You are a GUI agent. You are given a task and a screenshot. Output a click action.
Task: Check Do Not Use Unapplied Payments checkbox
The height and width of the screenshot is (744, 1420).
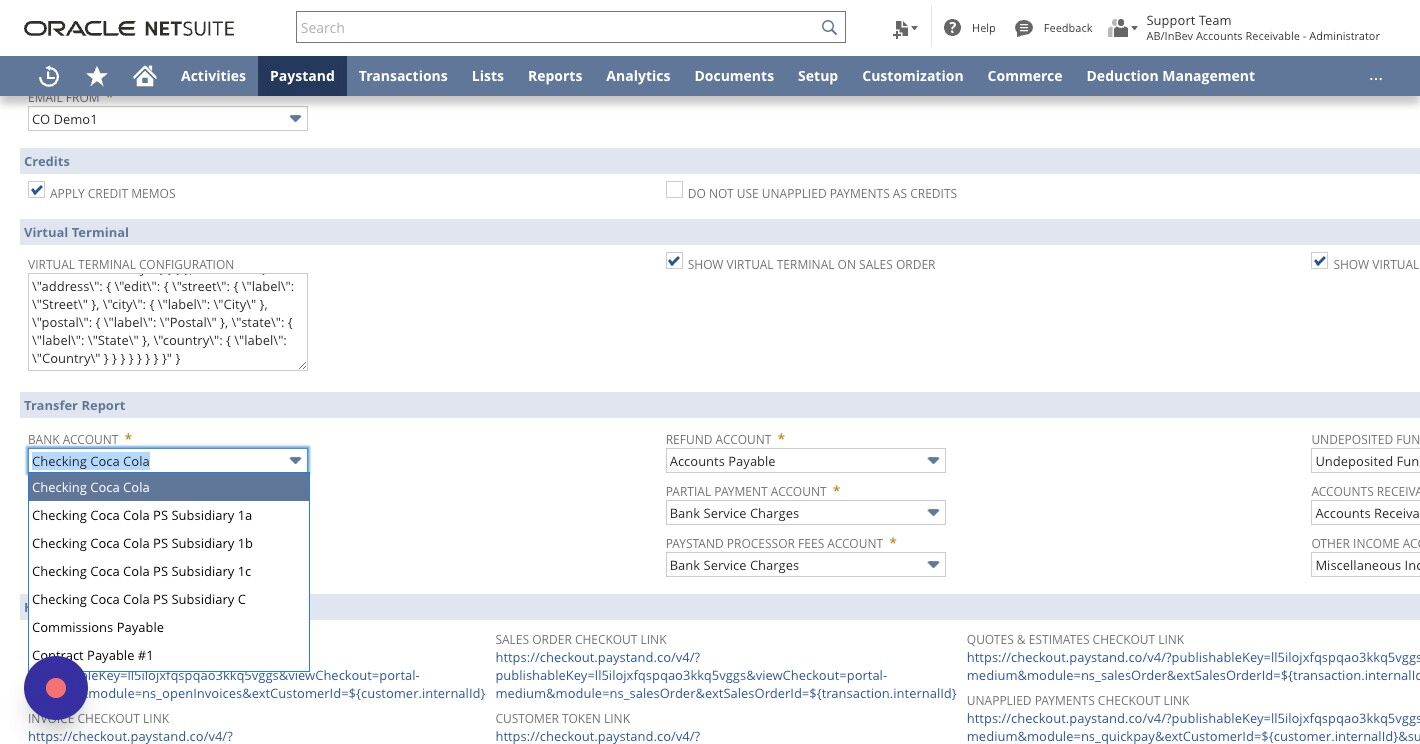[x=674, y=190]
